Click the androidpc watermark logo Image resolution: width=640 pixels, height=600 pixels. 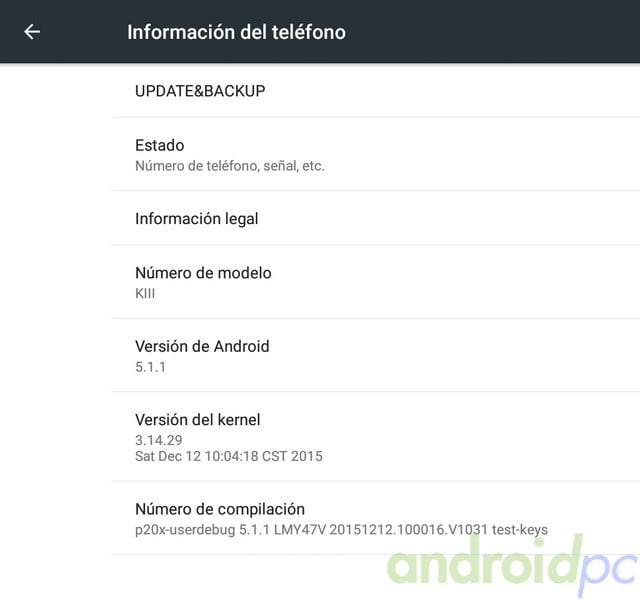point(512,565)
